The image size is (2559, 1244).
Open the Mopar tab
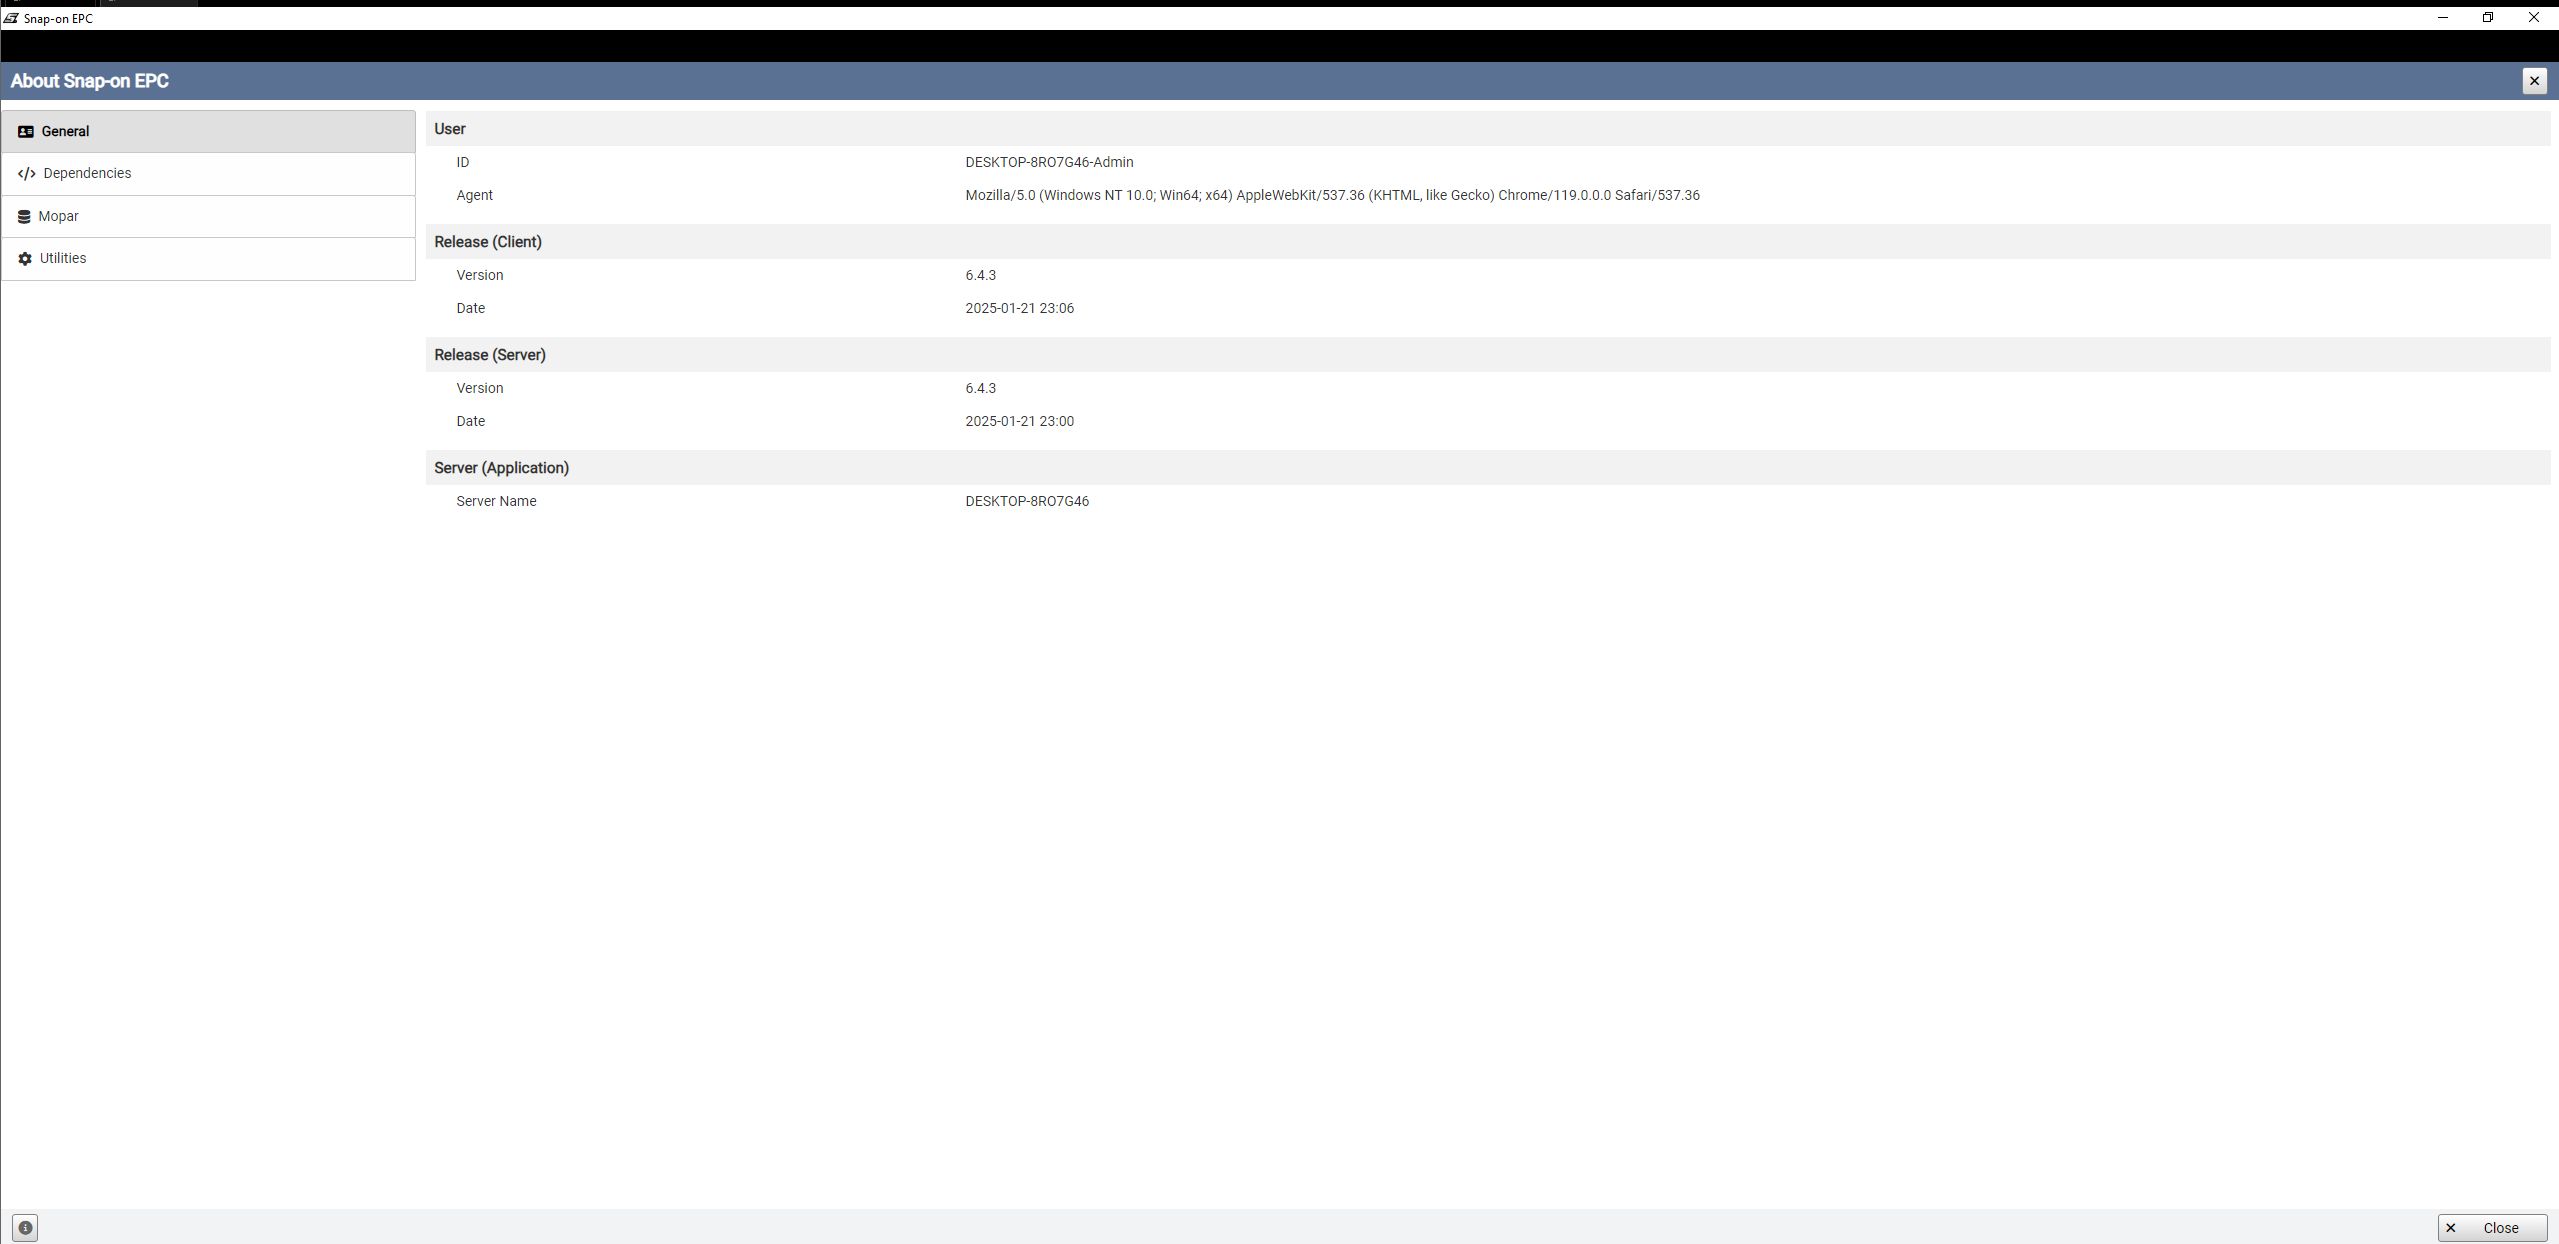(x=208, y=216)
